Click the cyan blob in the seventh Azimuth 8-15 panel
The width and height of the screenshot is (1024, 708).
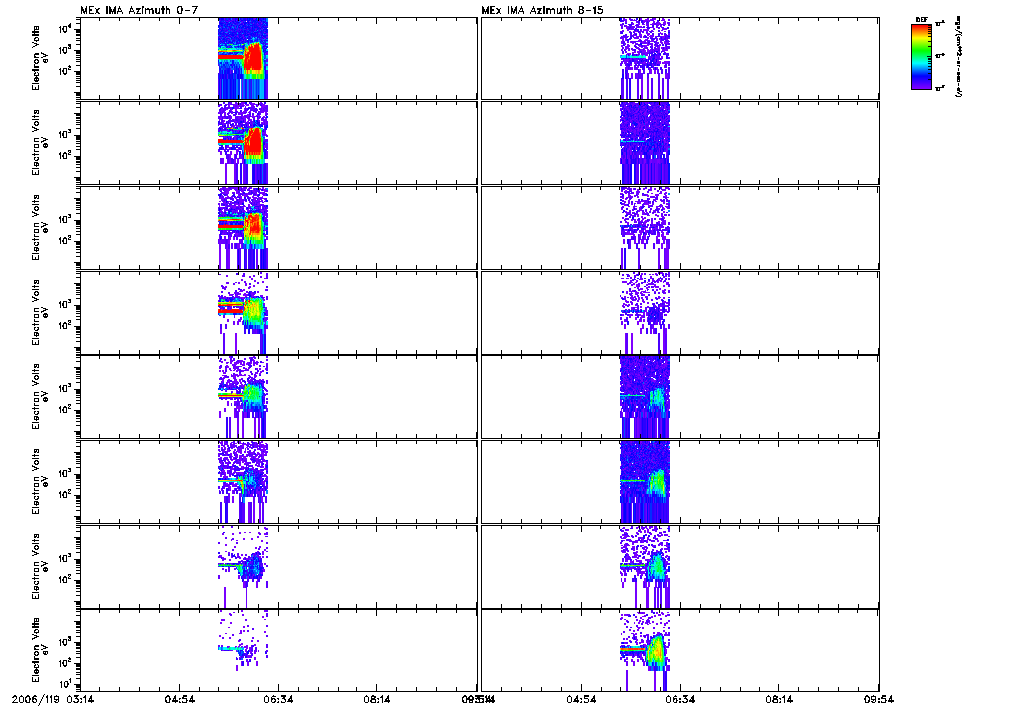point(656,566)
